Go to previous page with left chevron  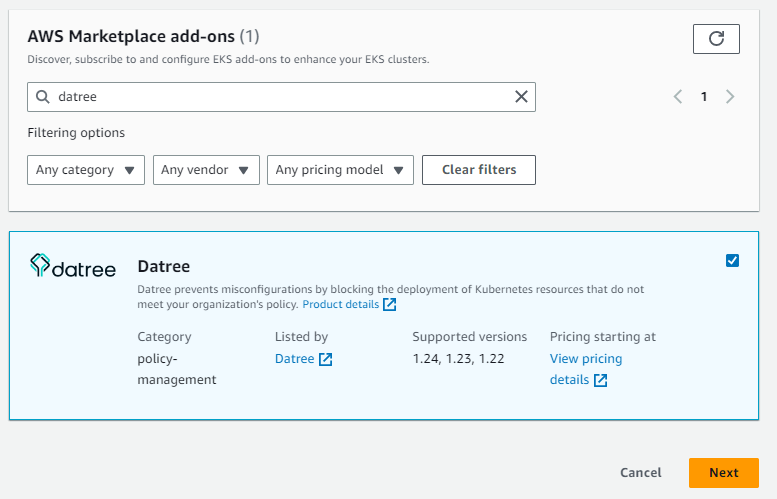point(678,97)
